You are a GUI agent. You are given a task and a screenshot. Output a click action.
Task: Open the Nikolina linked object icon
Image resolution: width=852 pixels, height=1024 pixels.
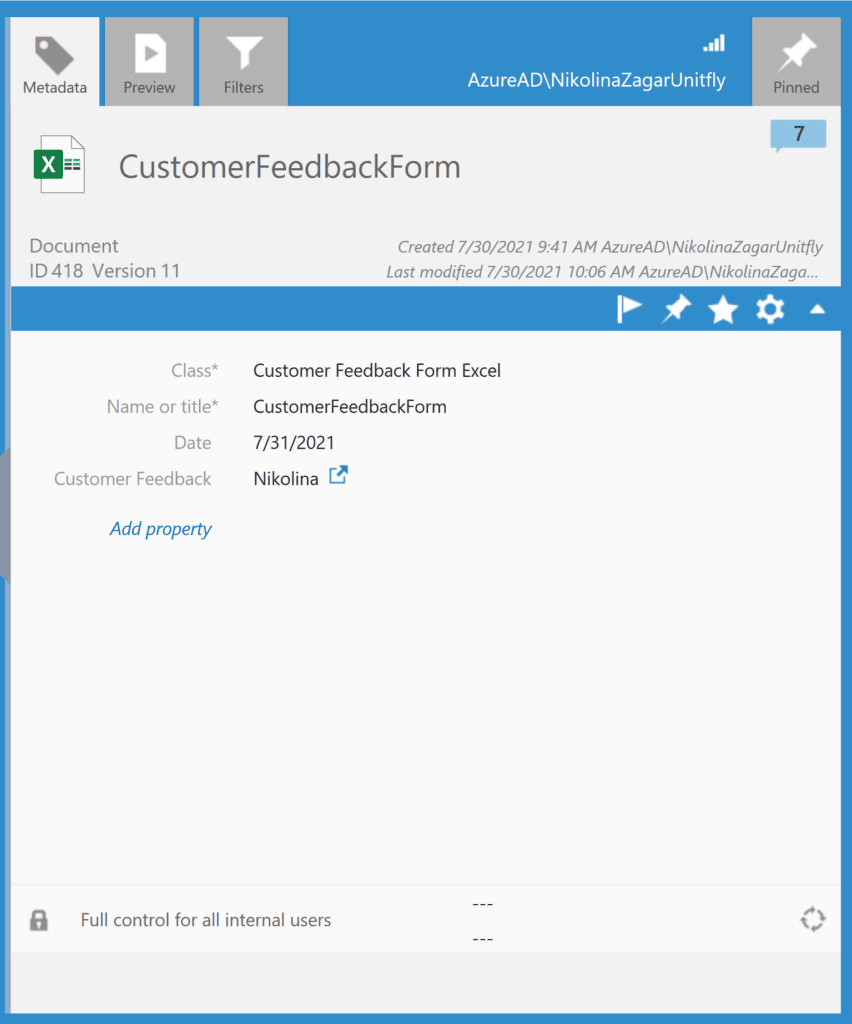338,475
